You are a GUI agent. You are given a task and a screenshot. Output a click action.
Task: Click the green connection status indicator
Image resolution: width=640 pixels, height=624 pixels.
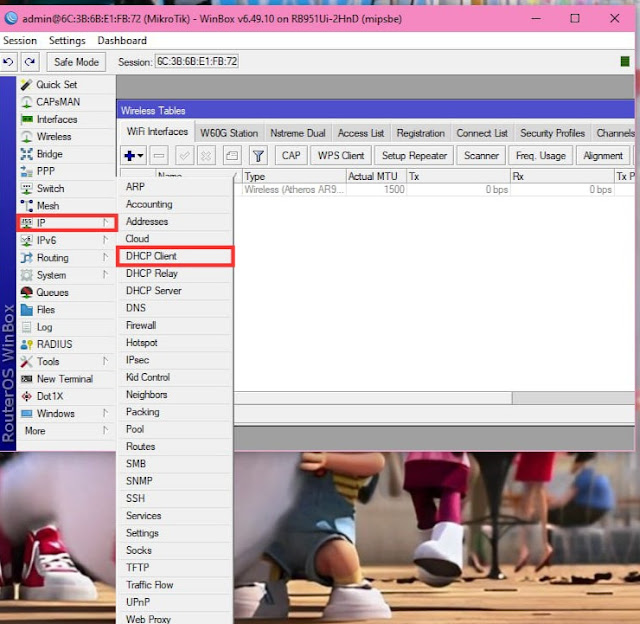(625, 62)
